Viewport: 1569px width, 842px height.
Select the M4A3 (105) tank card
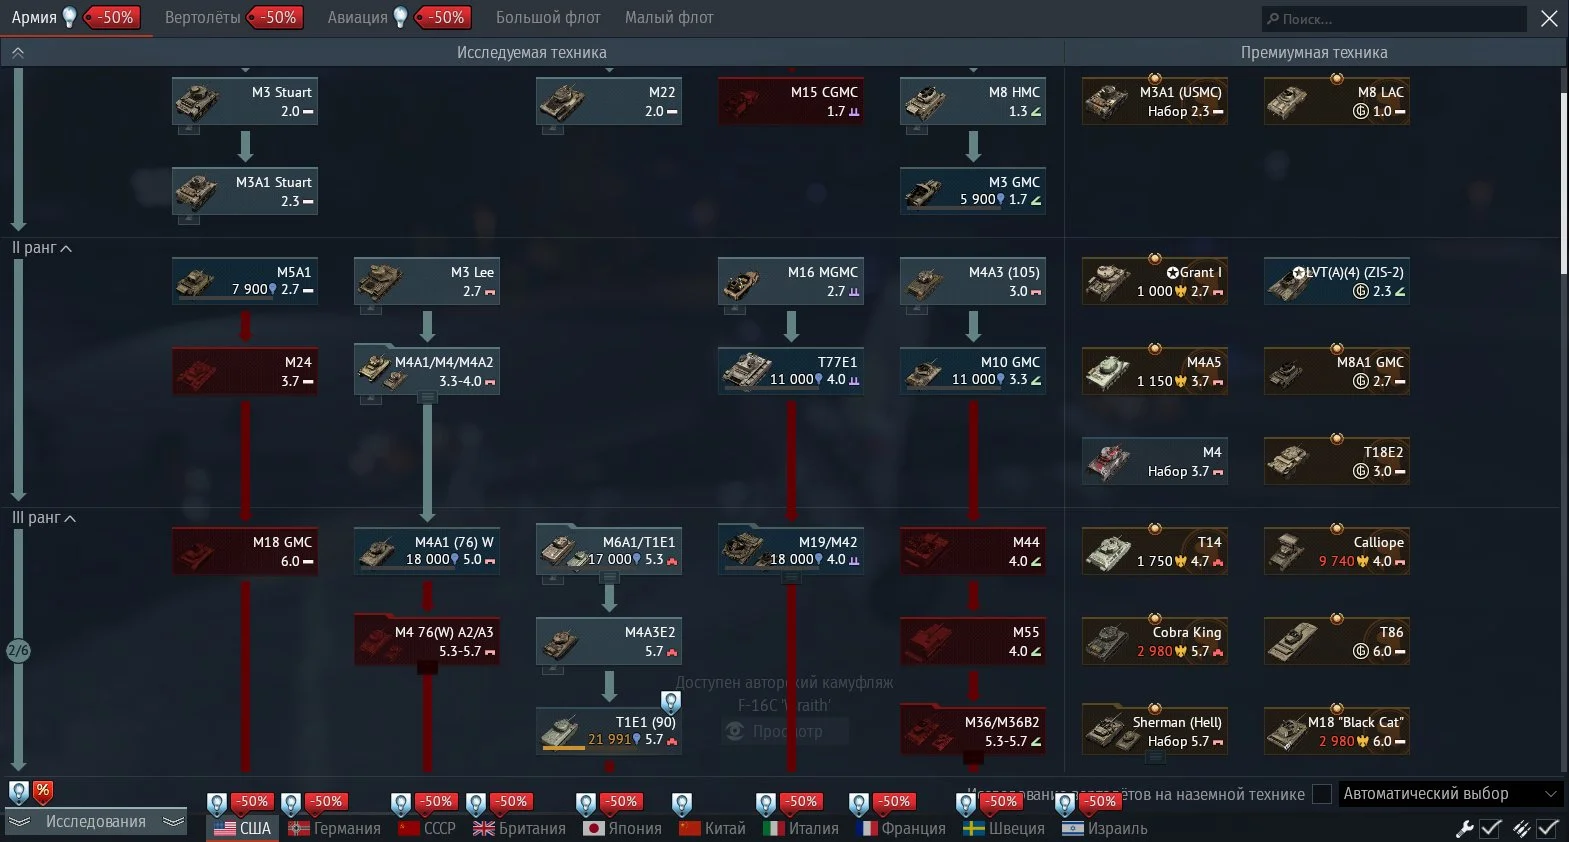(973, 282)
